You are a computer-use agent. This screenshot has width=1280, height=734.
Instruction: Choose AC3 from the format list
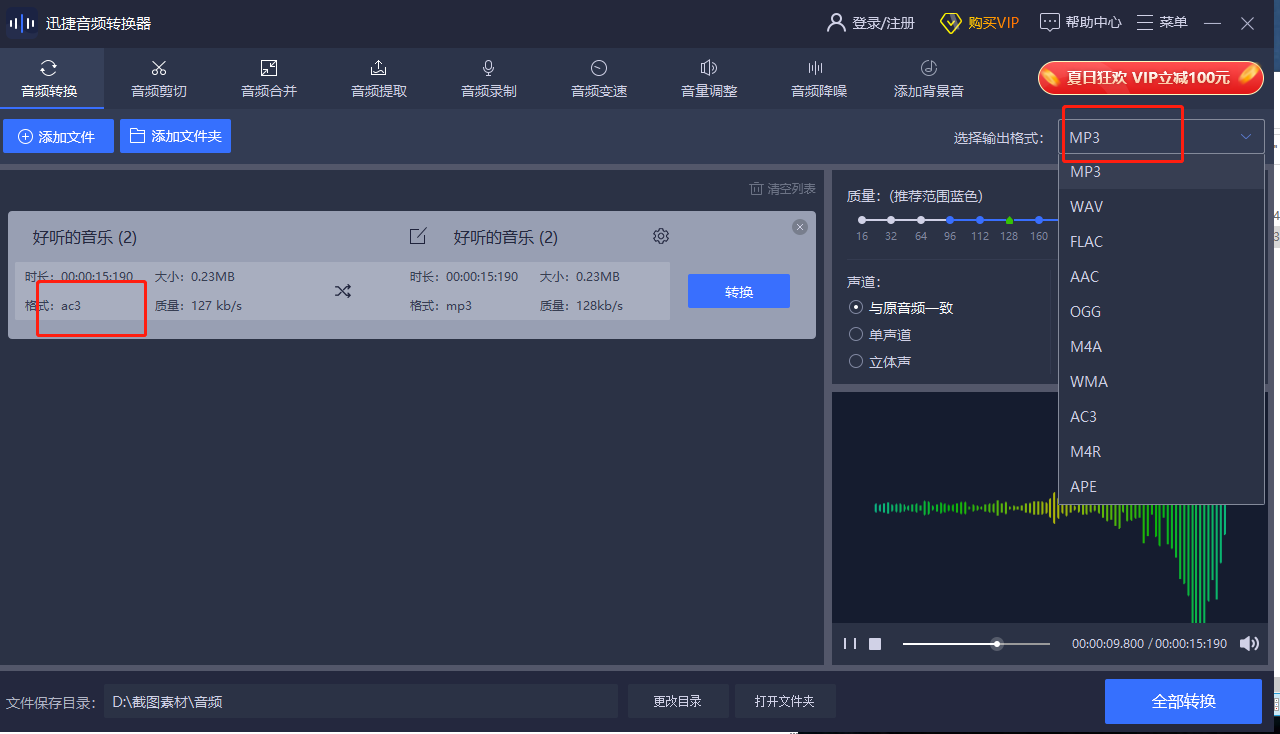click(1161, 417)
